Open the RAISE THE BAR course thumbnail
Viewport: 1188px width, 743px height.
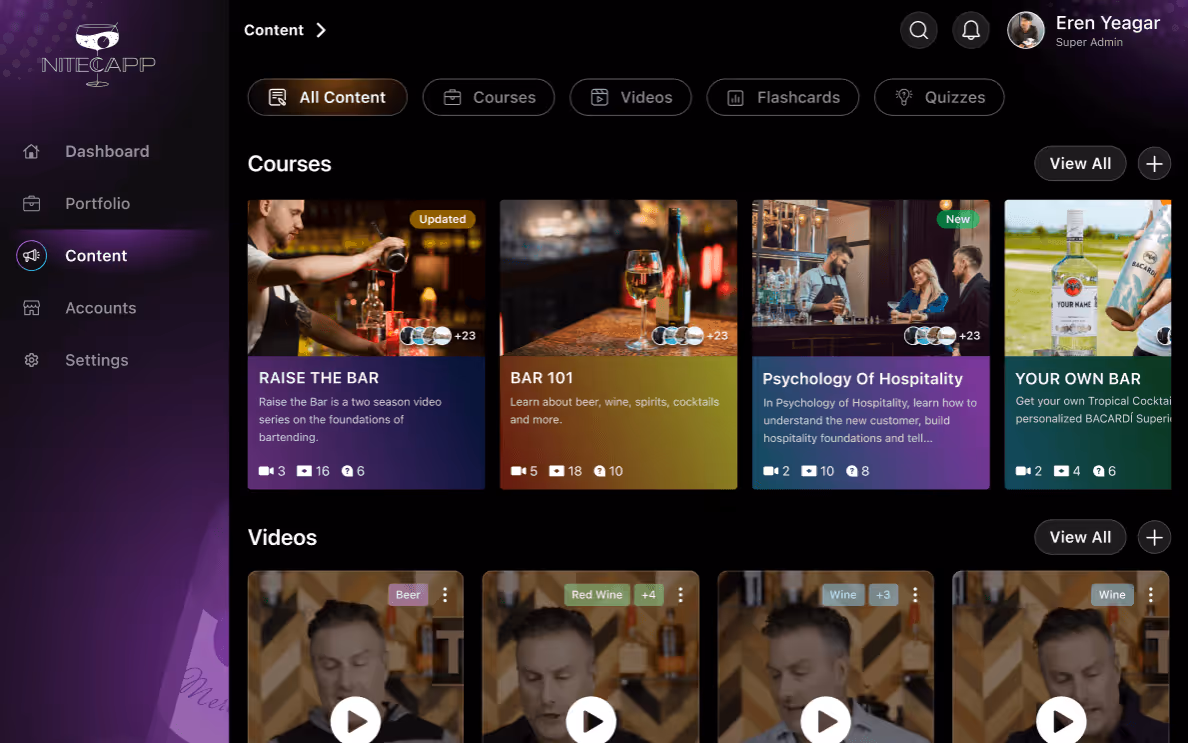[x=366, y=278]
